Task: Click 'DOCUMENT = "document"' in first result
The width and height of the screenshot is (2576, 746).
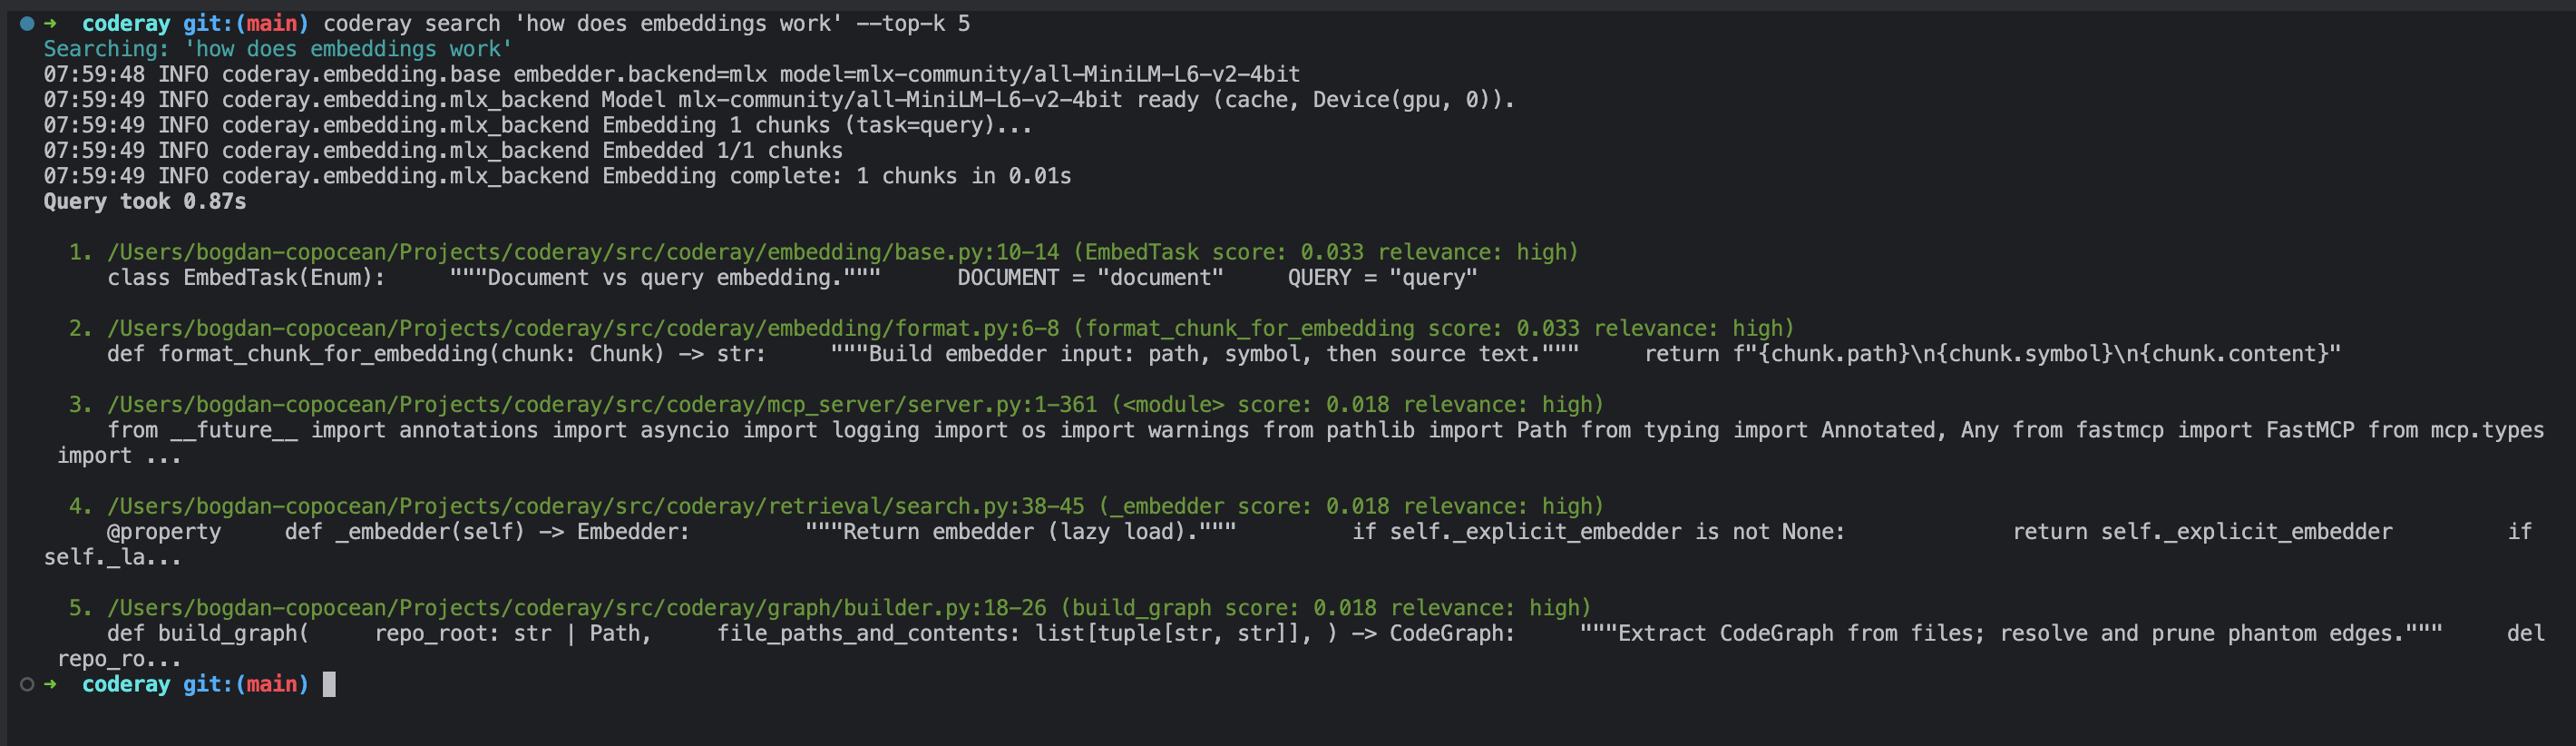Action: click(x=1090, y=278)
